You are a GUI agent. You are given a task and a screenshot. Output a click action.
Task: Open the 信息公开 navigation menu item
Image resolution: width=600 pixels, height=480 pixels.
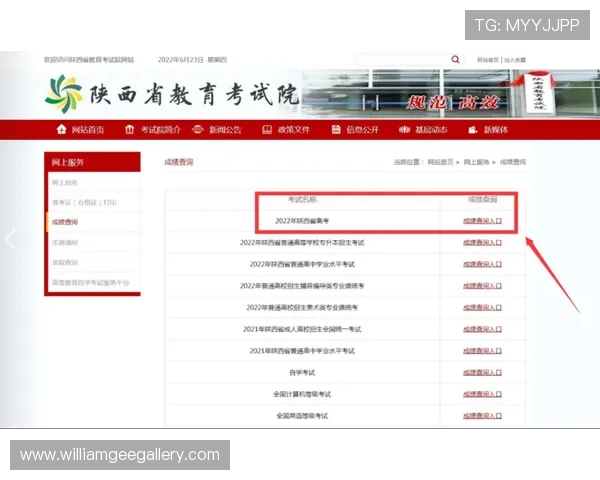[x=362, y=130]
